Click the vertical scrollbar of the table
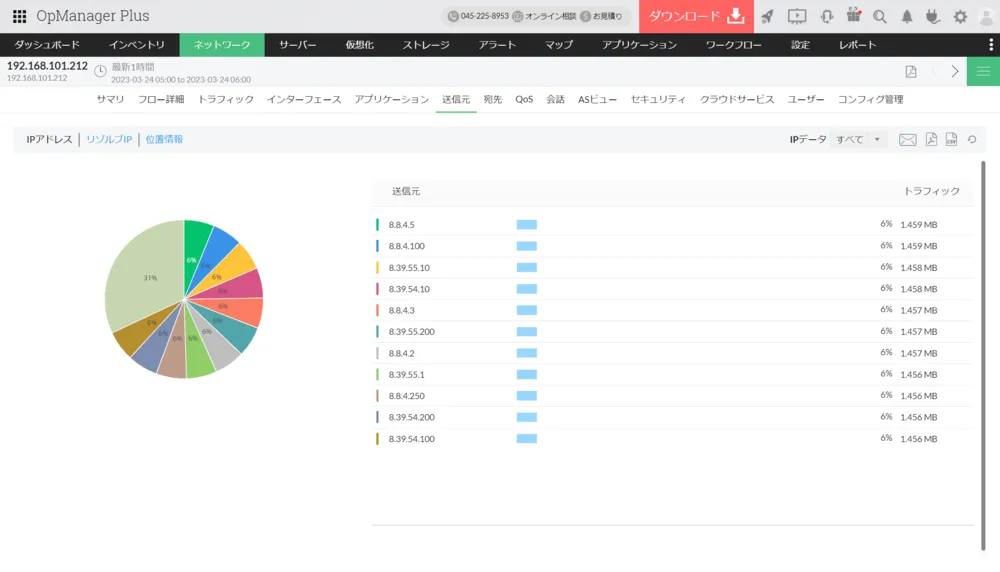Viewport: 1000px width, 572px height. tap(983, 355)
